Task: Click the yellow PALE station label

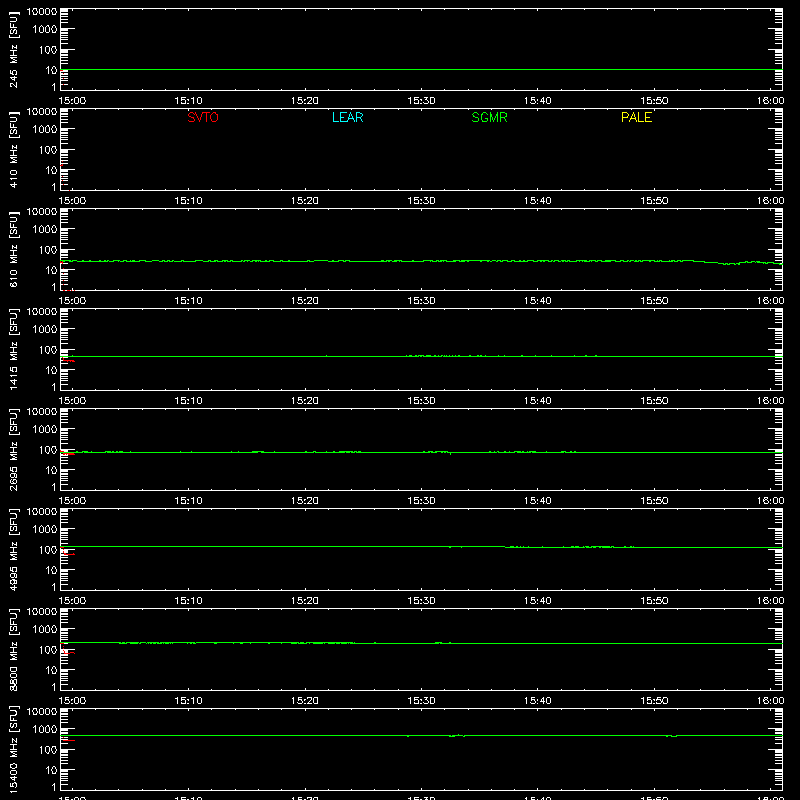Action: point(636,117)
